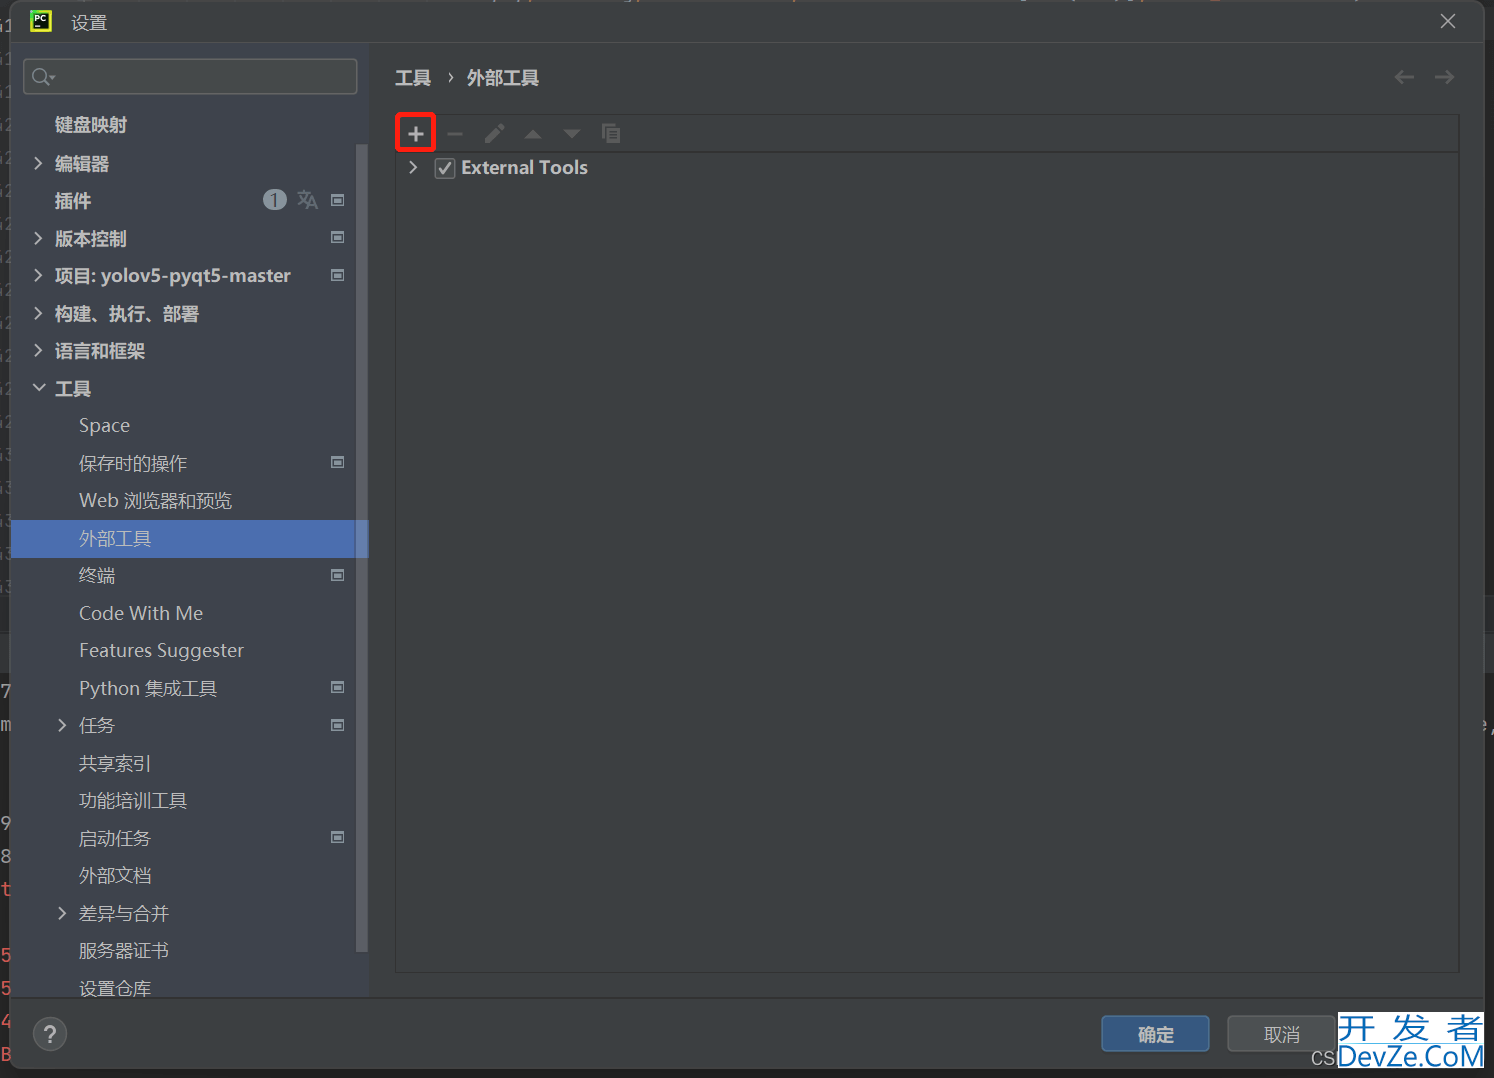The image size is (1494, 1078).
Task: Expand the 任务 subsection
Action: [62, 725]
